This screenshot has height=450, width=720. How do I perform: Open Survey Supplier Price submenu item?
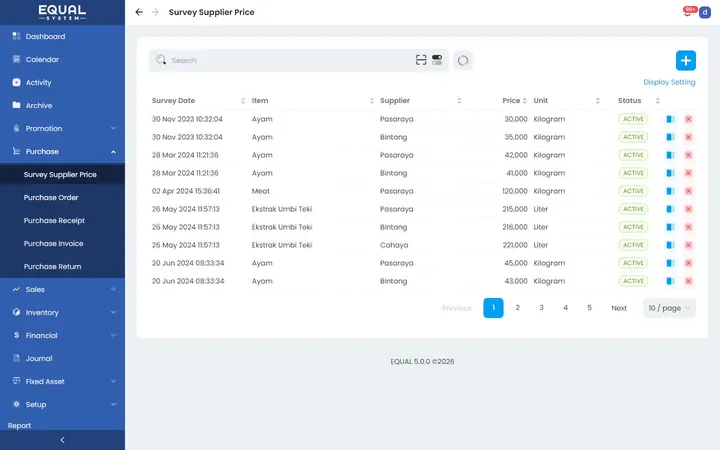click(x=62, y=174)
